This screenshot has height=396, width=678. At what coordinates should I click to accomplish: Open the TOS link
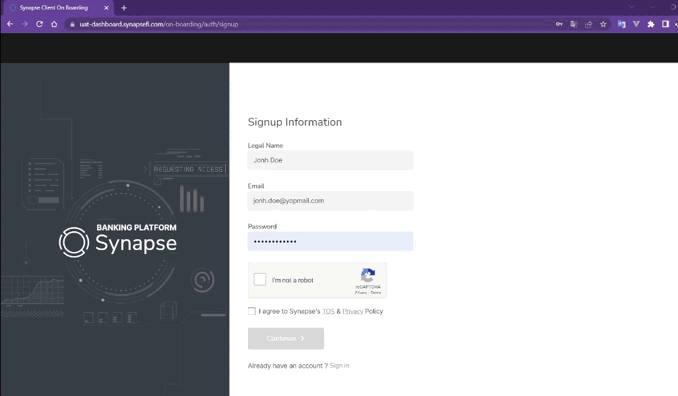point(328,311)
